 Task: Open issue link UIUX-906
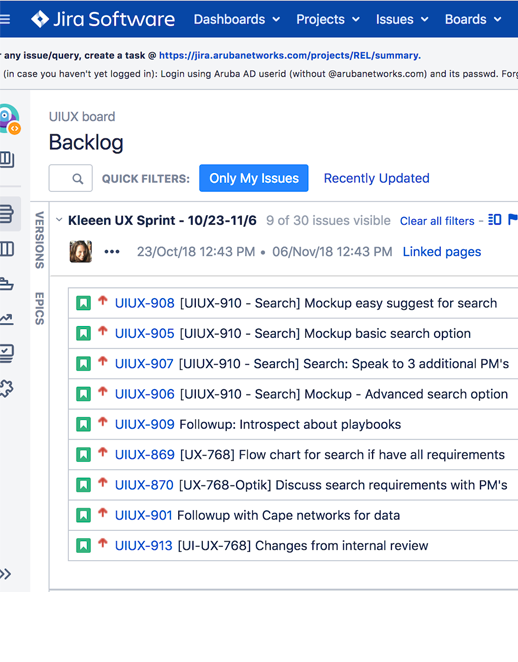pos(144,394)
